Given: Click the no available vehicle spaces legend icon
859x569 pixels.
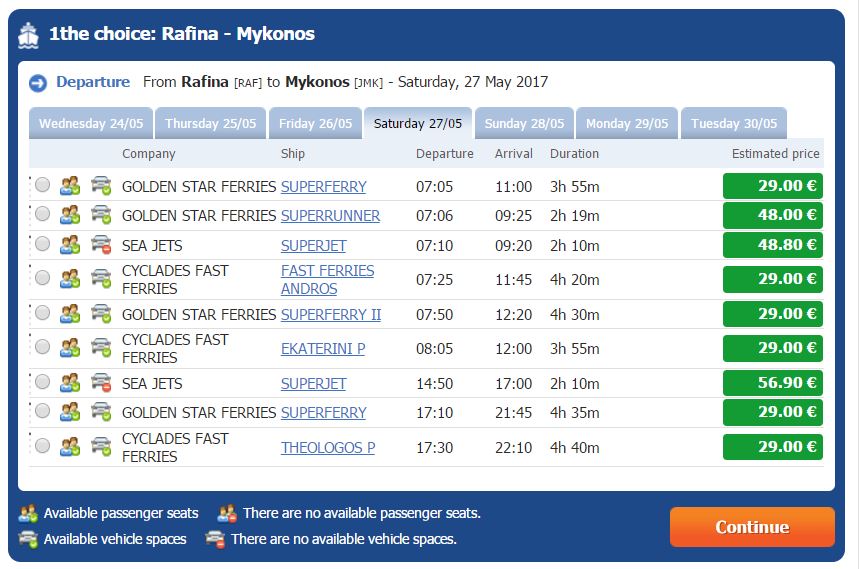Looking at the screenshot, I should 215,539.
